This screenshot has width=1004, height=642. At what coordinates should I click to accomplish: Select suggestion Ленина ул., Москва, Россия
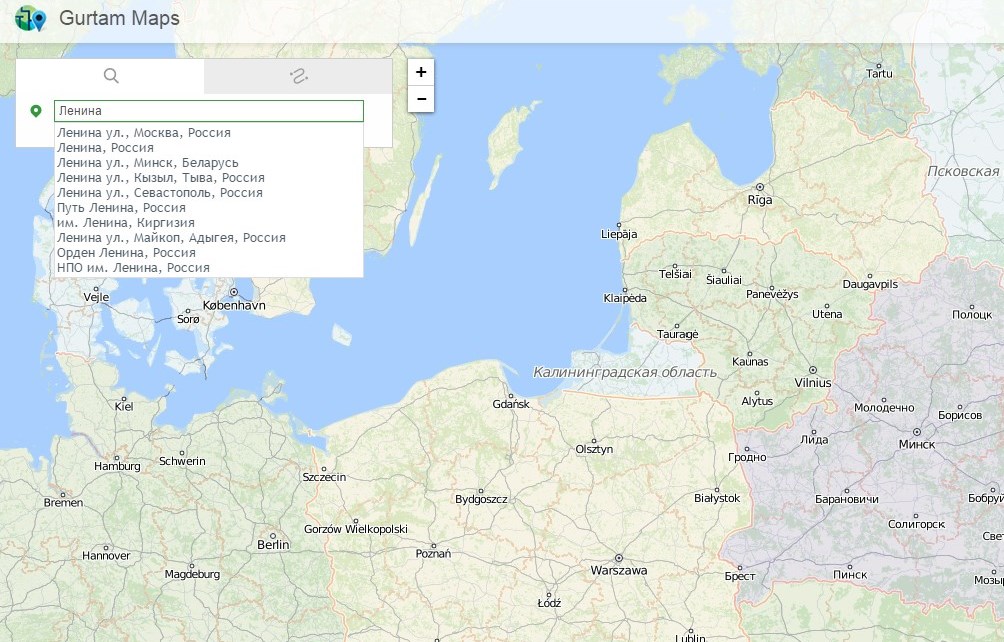(144, 133)
